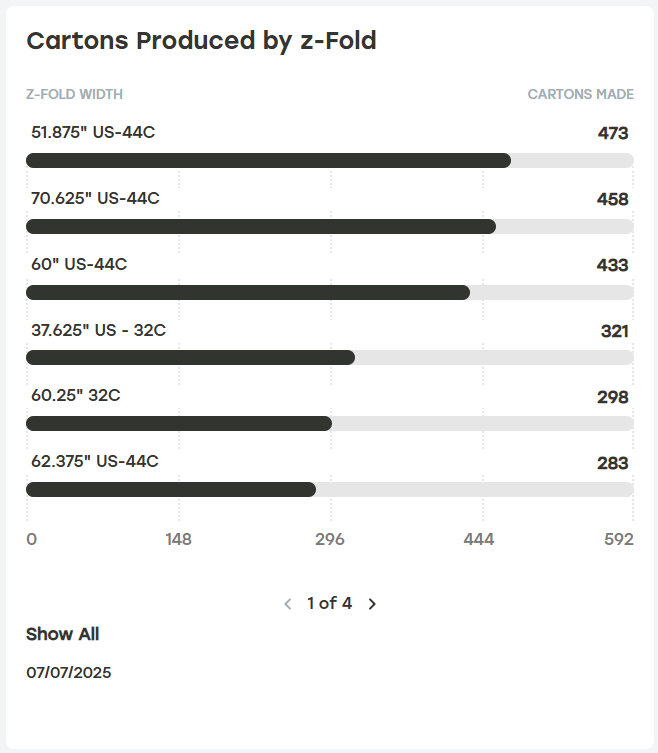
Task: Click the Show All link
Action: [62, 634]
